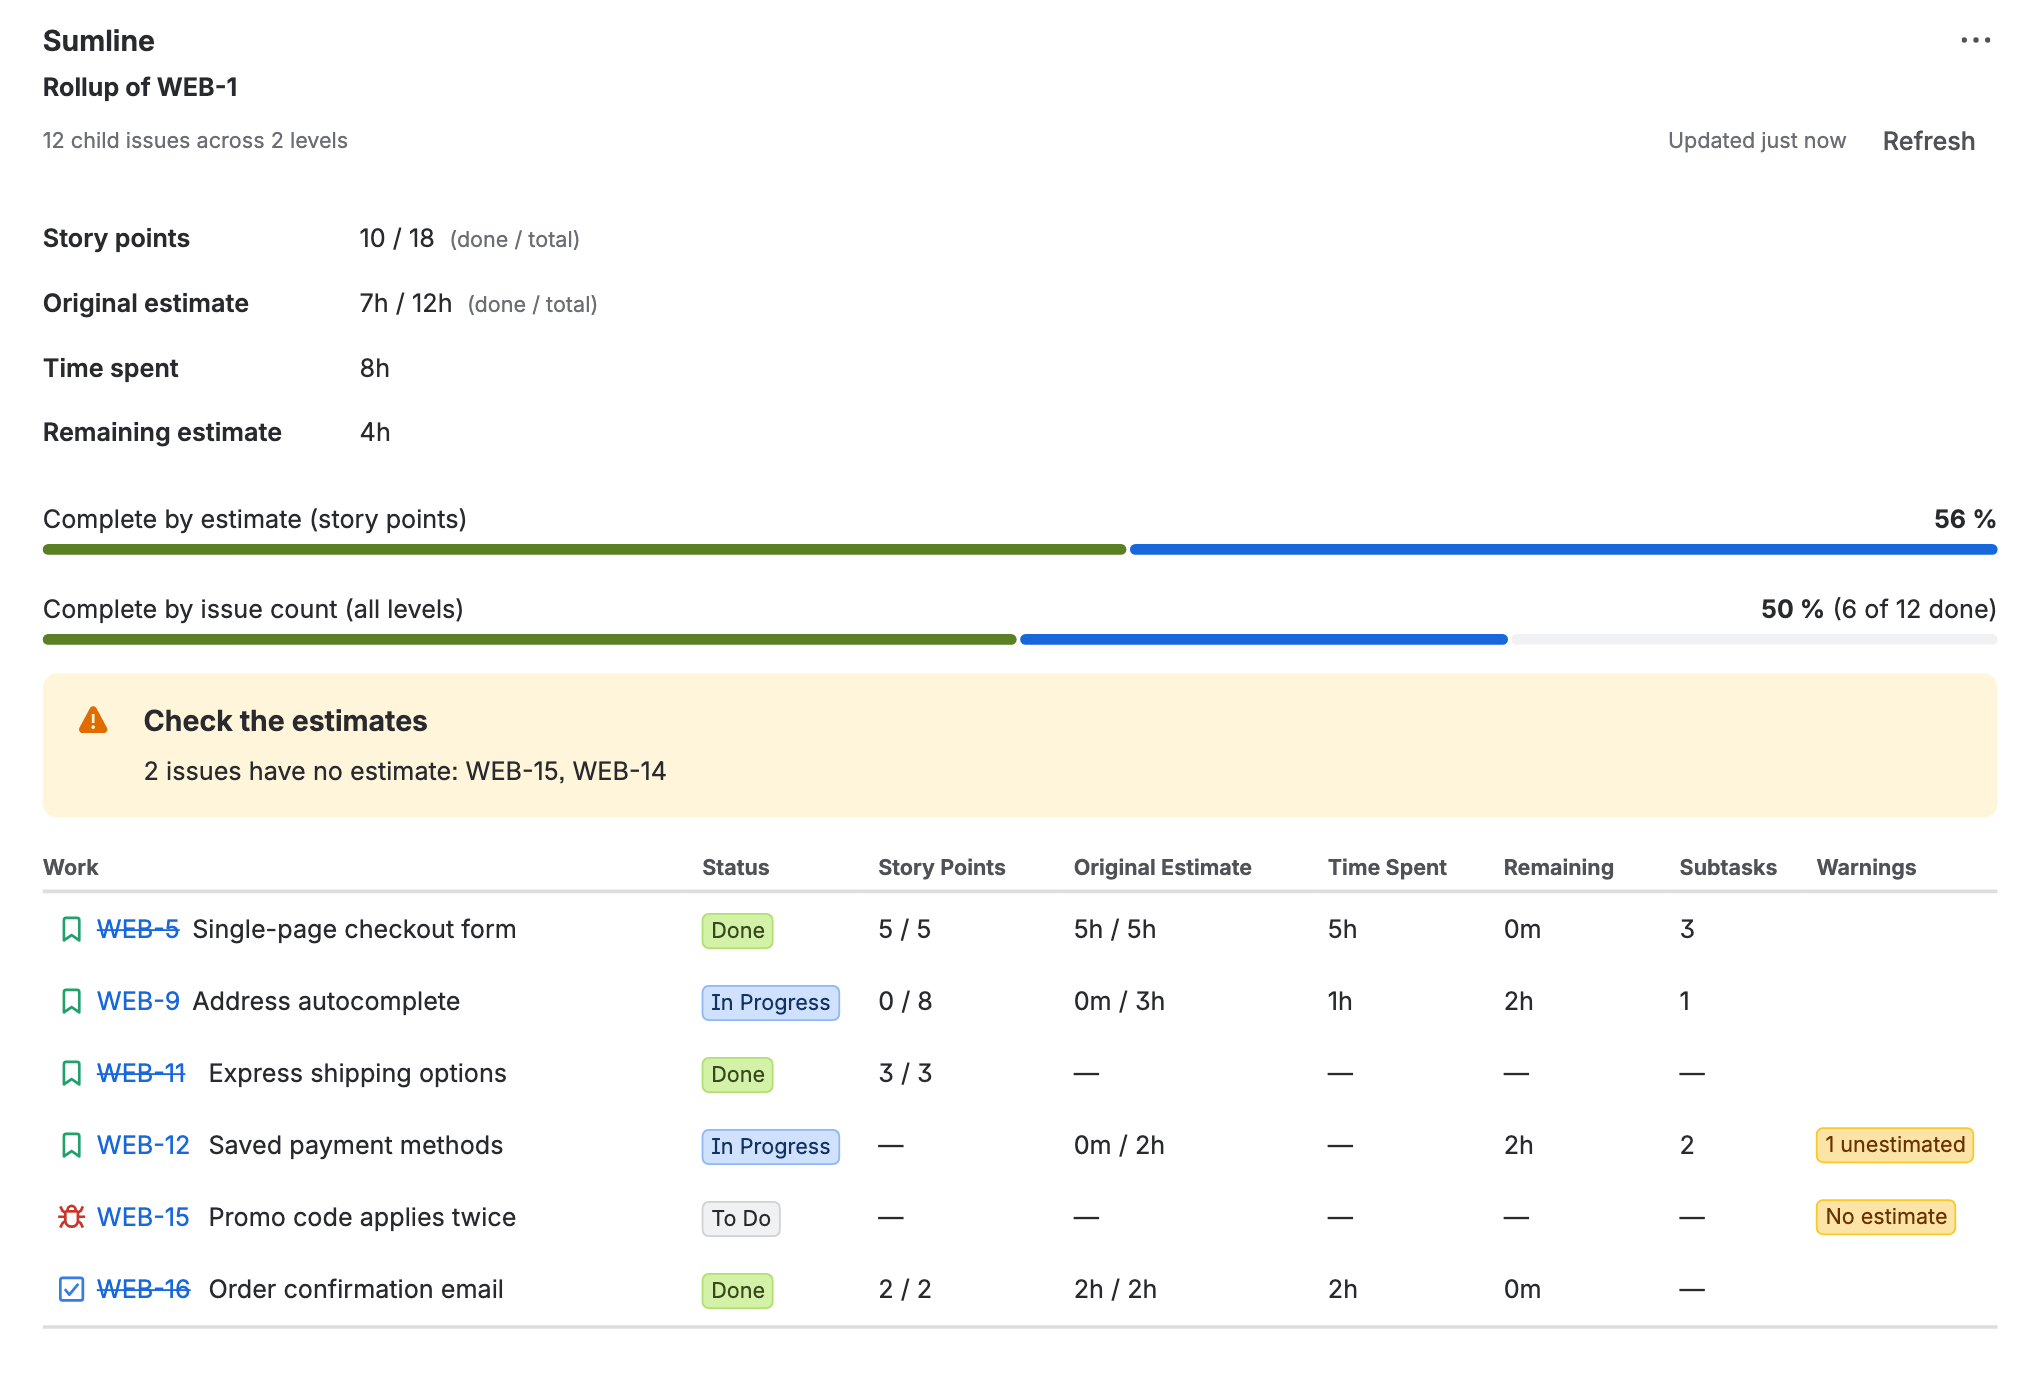This screenshot has height=1374, width=2026.
Task: Click the story icon beside WEB-11
Action: click(x=71, y=1073)
